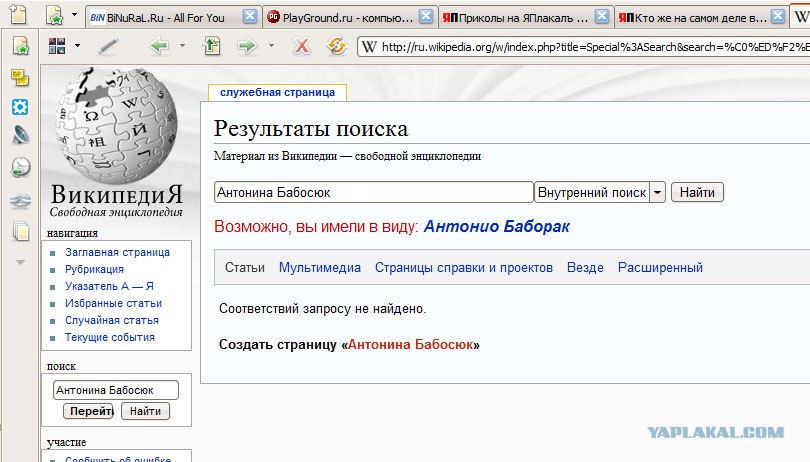Viewport: 810px width, 462px height.
Task: Open the Внутренний поиск dropdown
Action: [600, 192]
